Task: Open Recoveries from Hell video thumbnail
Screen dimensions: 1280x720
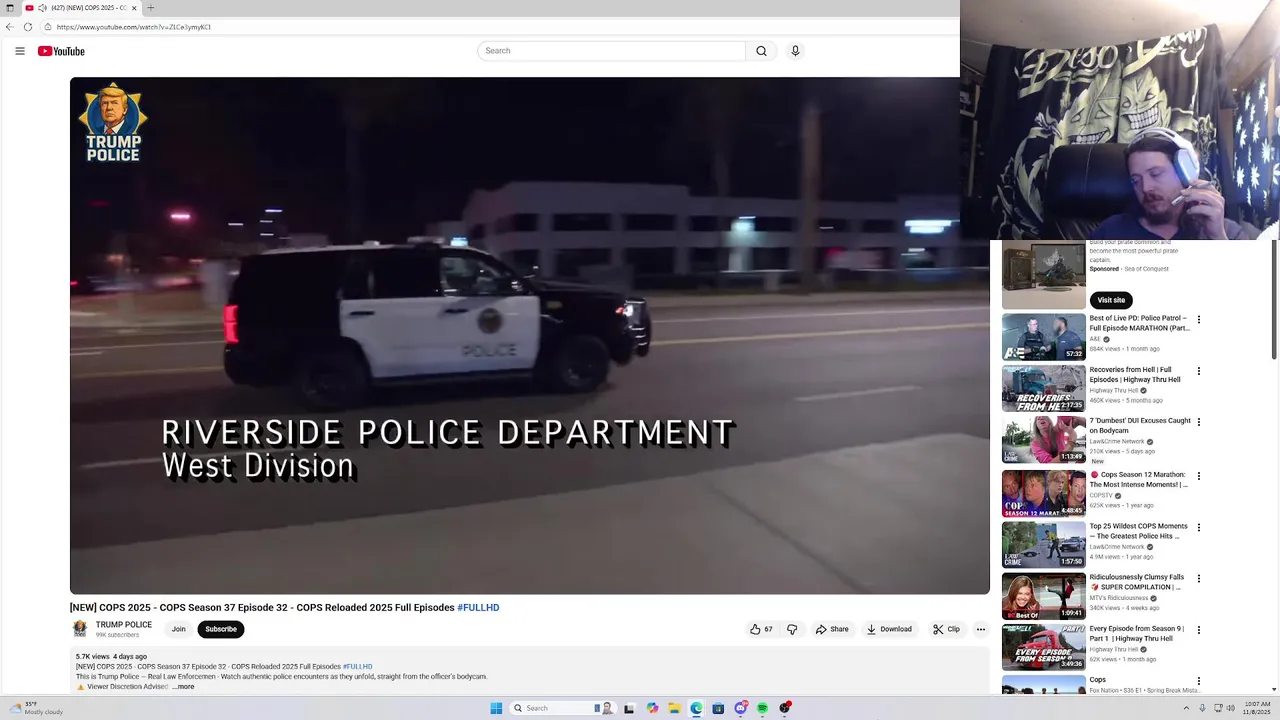Action: [x=1044, y=388]
